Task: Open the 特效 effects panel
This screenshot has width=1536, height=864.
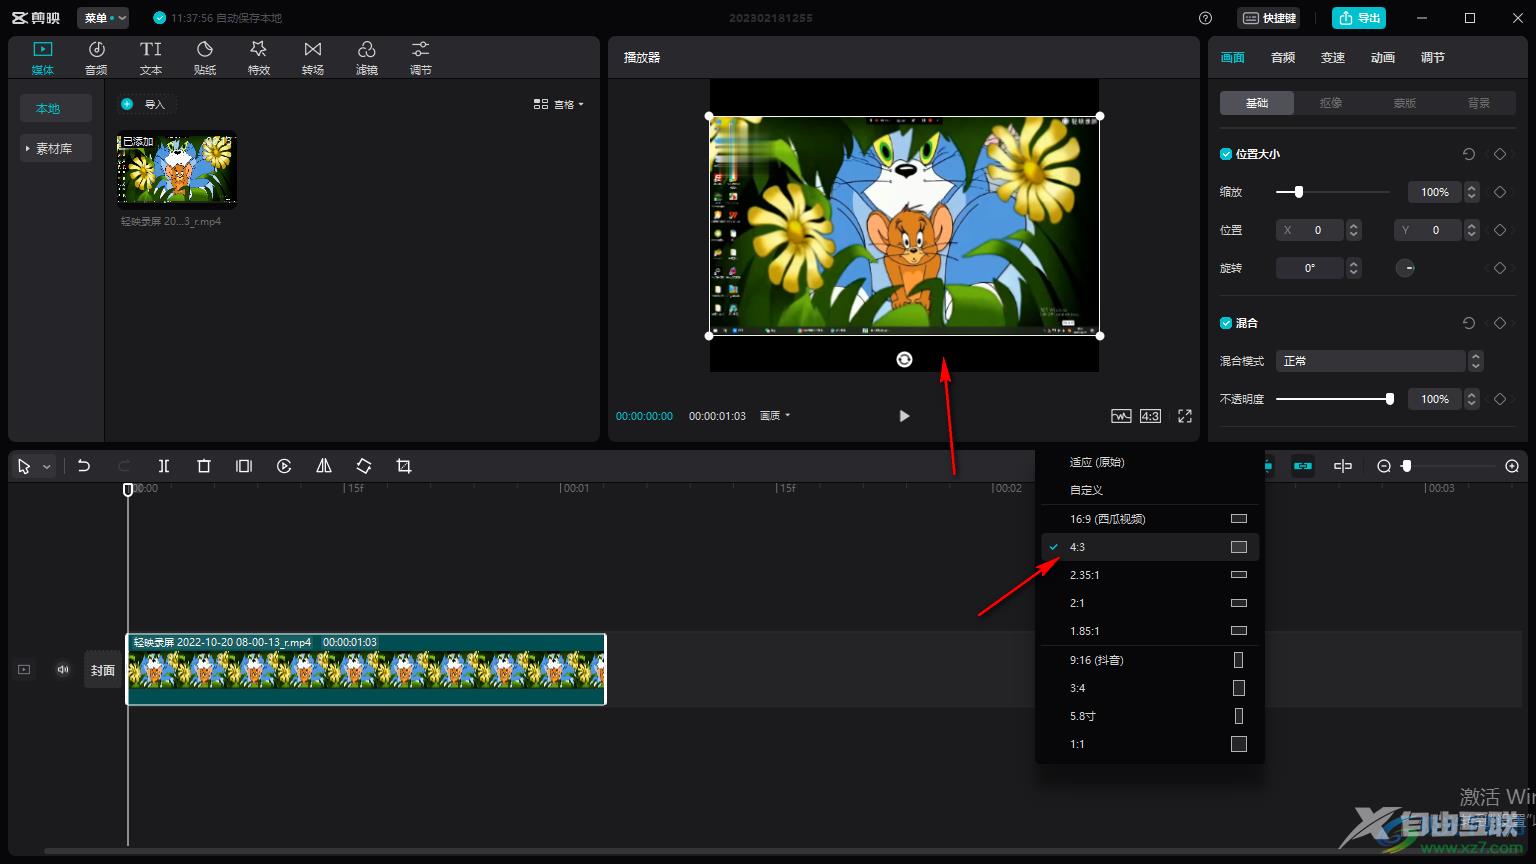Action: click(x=259, y=58)
